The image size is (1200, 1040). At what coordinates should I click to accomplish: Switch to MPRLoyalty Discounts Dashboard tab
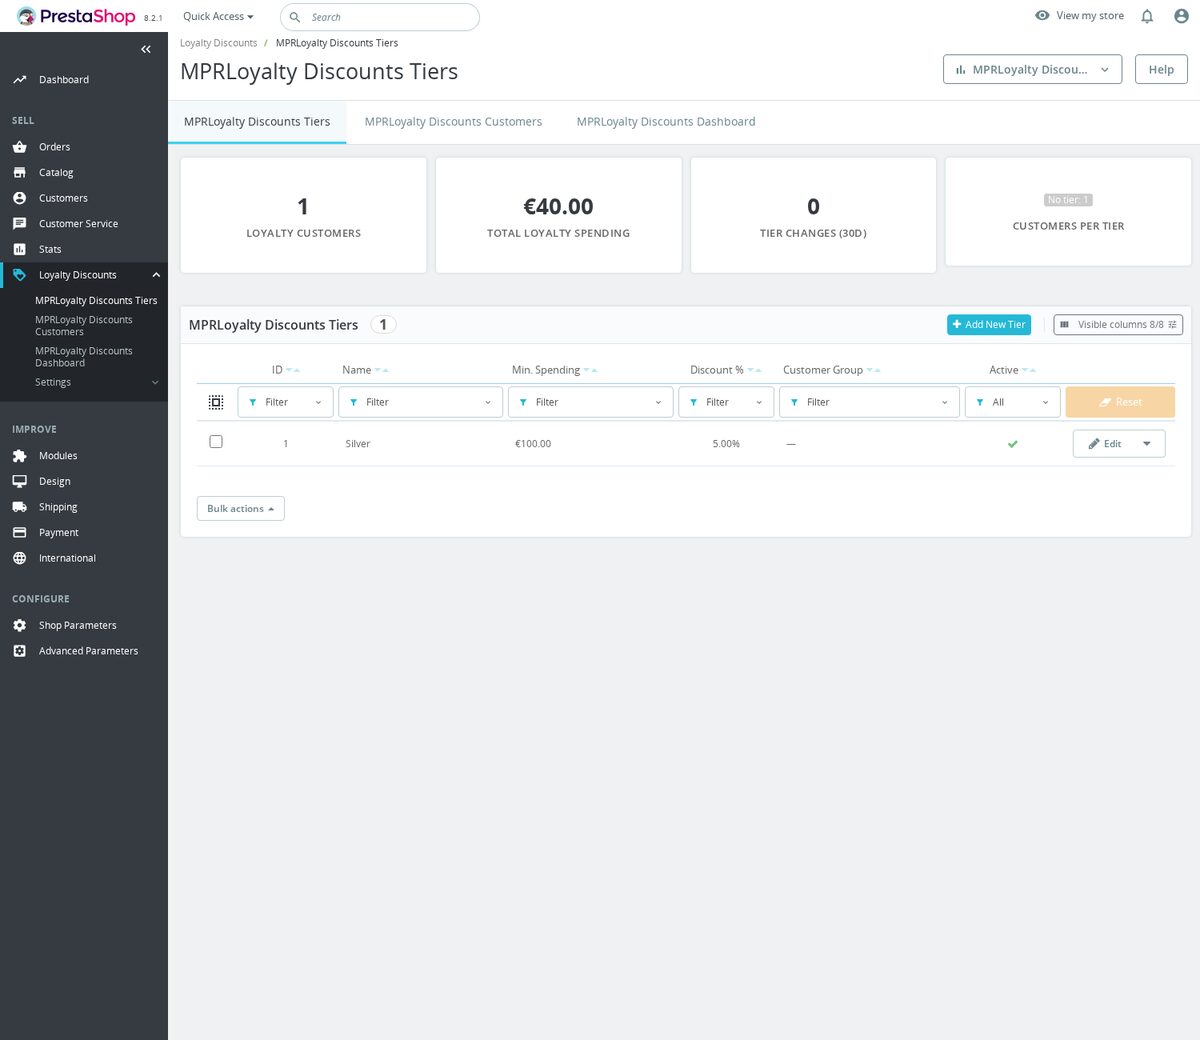(666, 122)
